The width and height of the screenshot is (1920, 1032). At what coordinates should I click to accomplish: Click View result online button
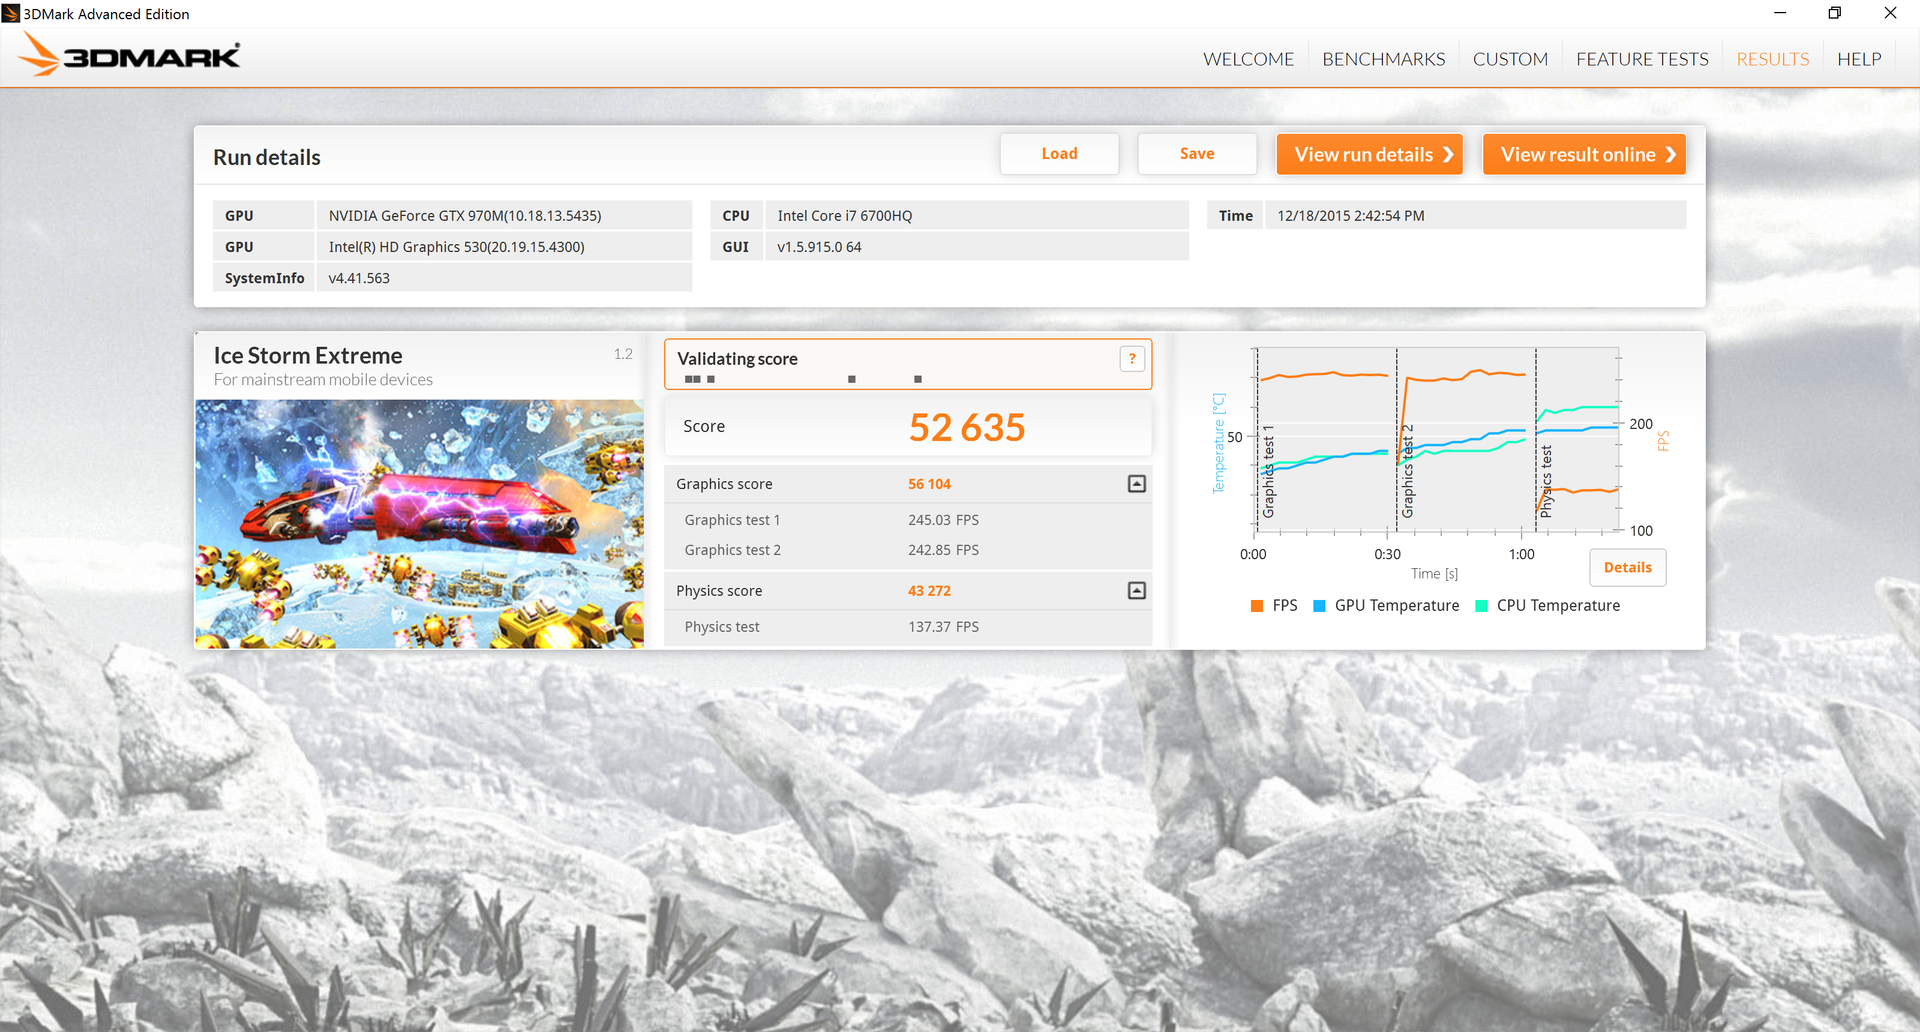click(x=1584, y=154)
